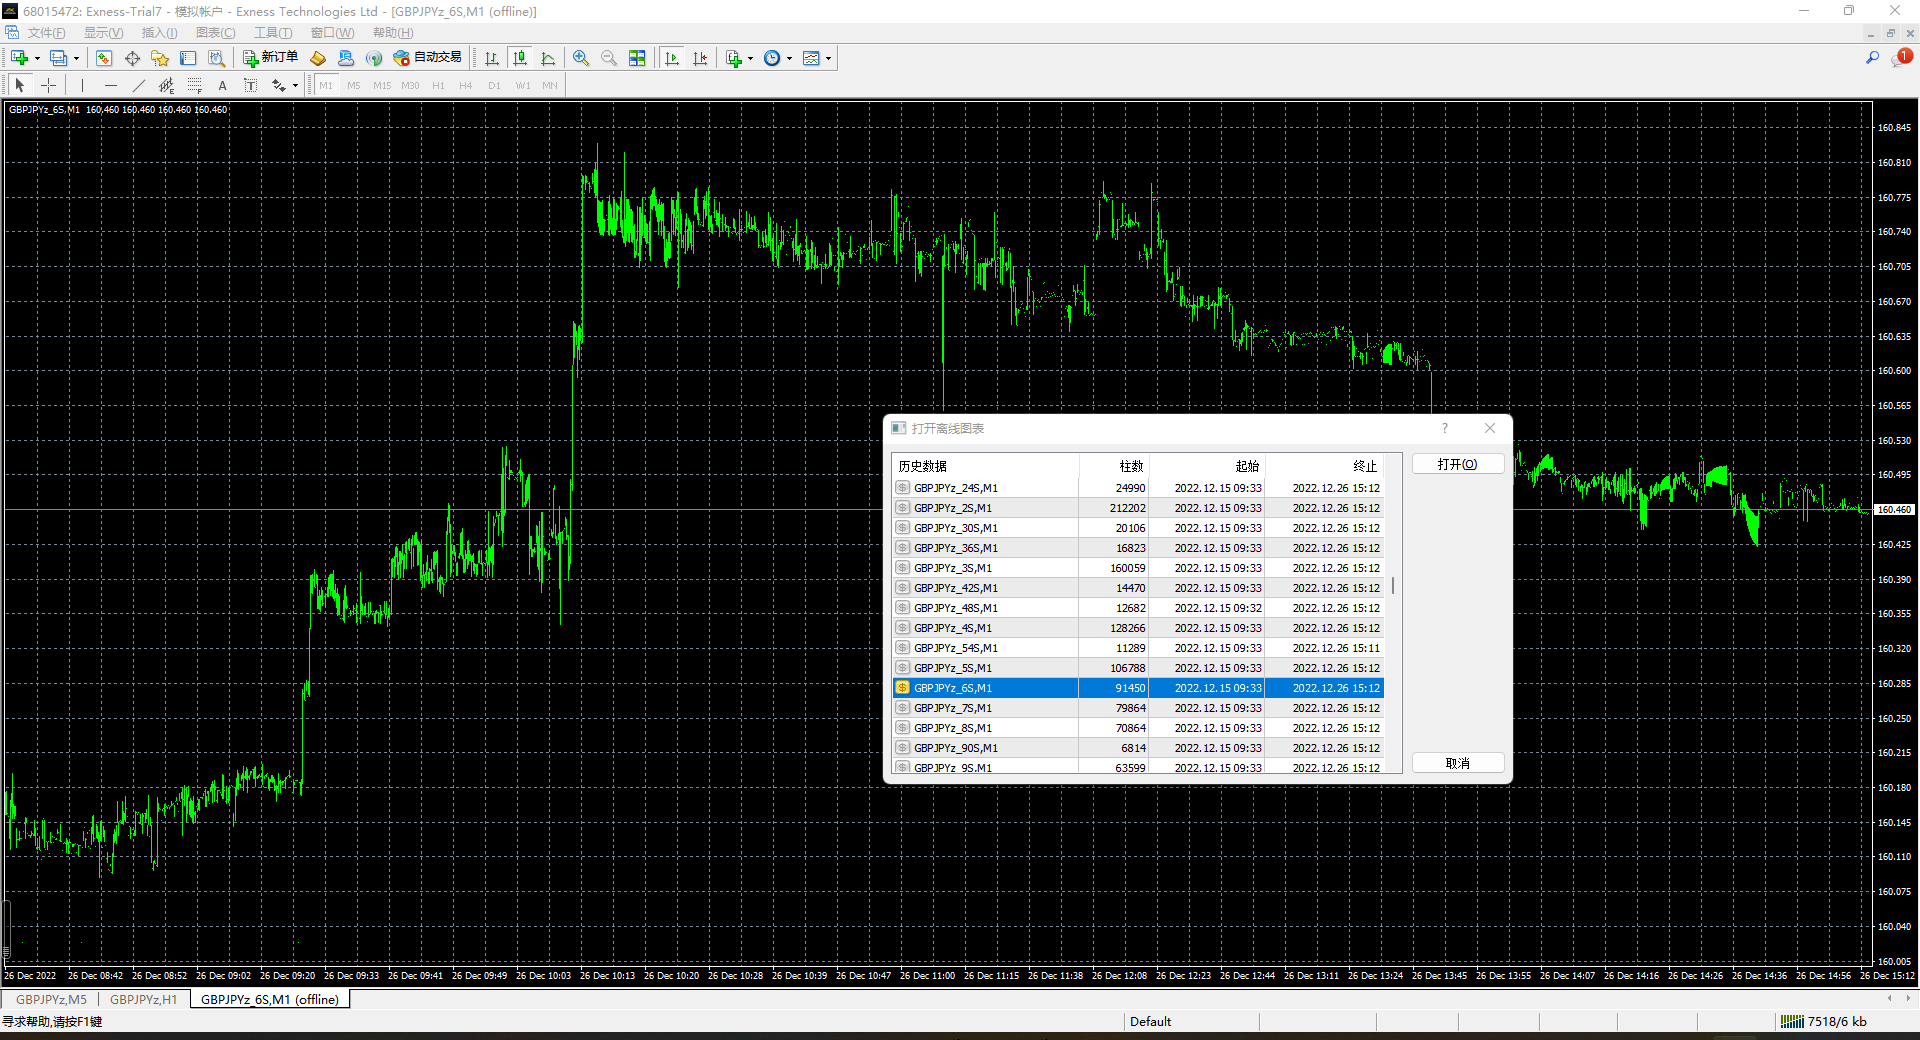
Task: Expand the new chart dropdown arrow
Action: point(37,58)
